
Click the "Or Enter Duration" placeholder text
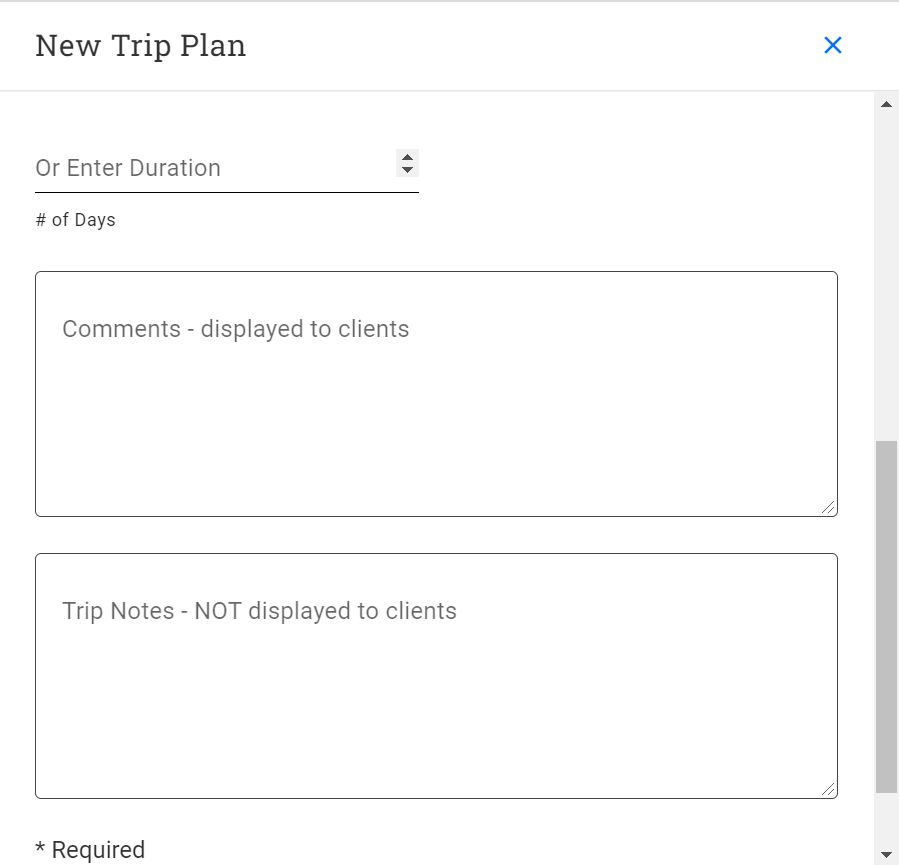pos(128,168)
